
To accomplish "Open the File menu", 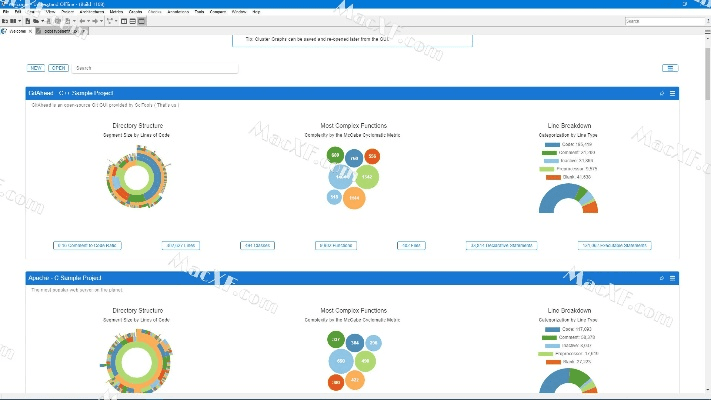I will click(x=5, y=11).
